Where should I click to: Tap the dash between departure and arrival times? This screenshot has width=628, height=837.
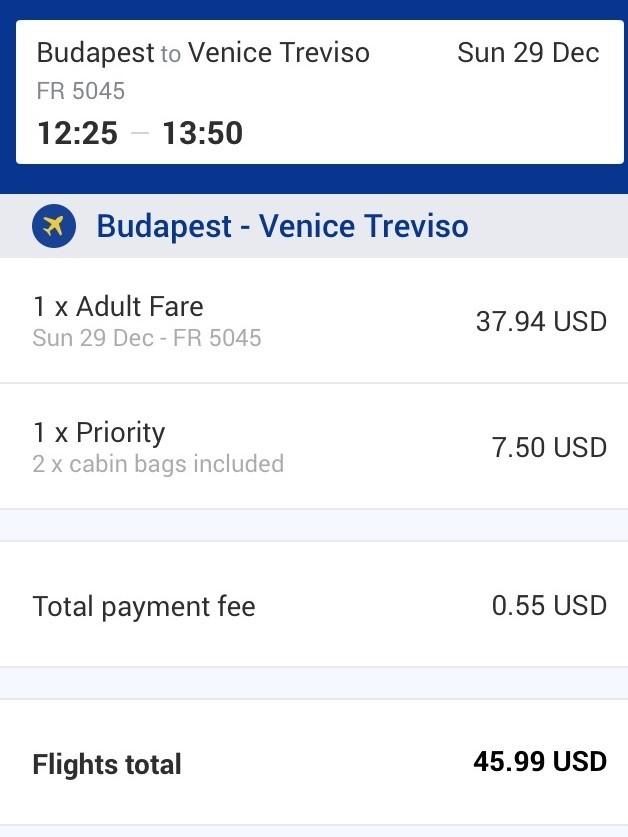point(140,134)
